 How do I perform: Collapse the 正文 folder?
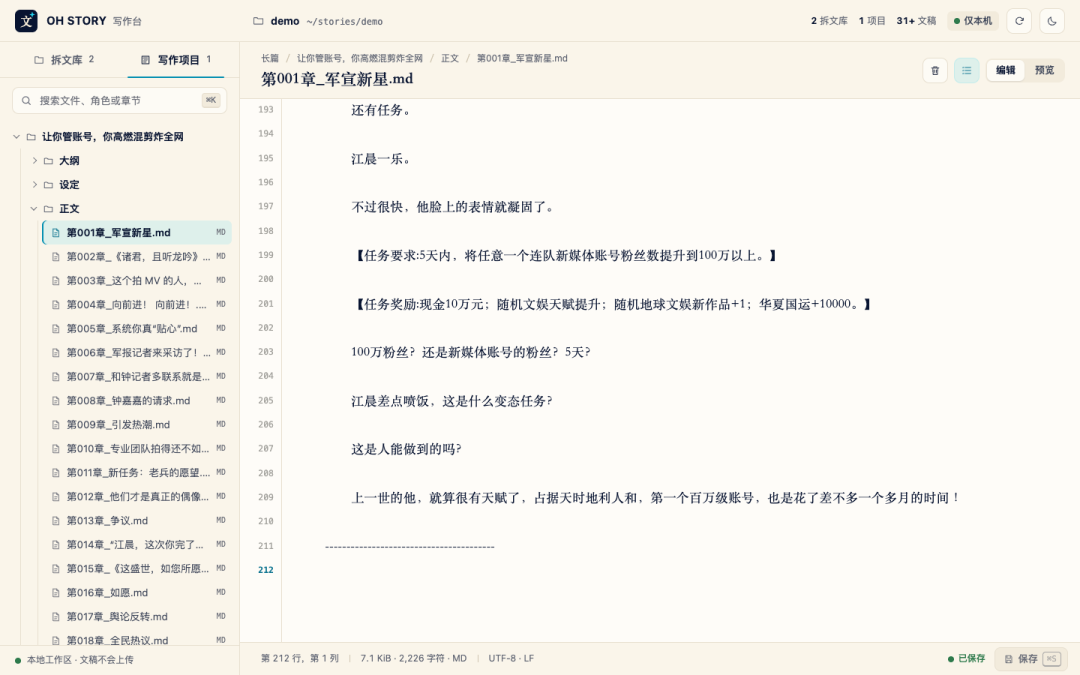click(34, 209)
